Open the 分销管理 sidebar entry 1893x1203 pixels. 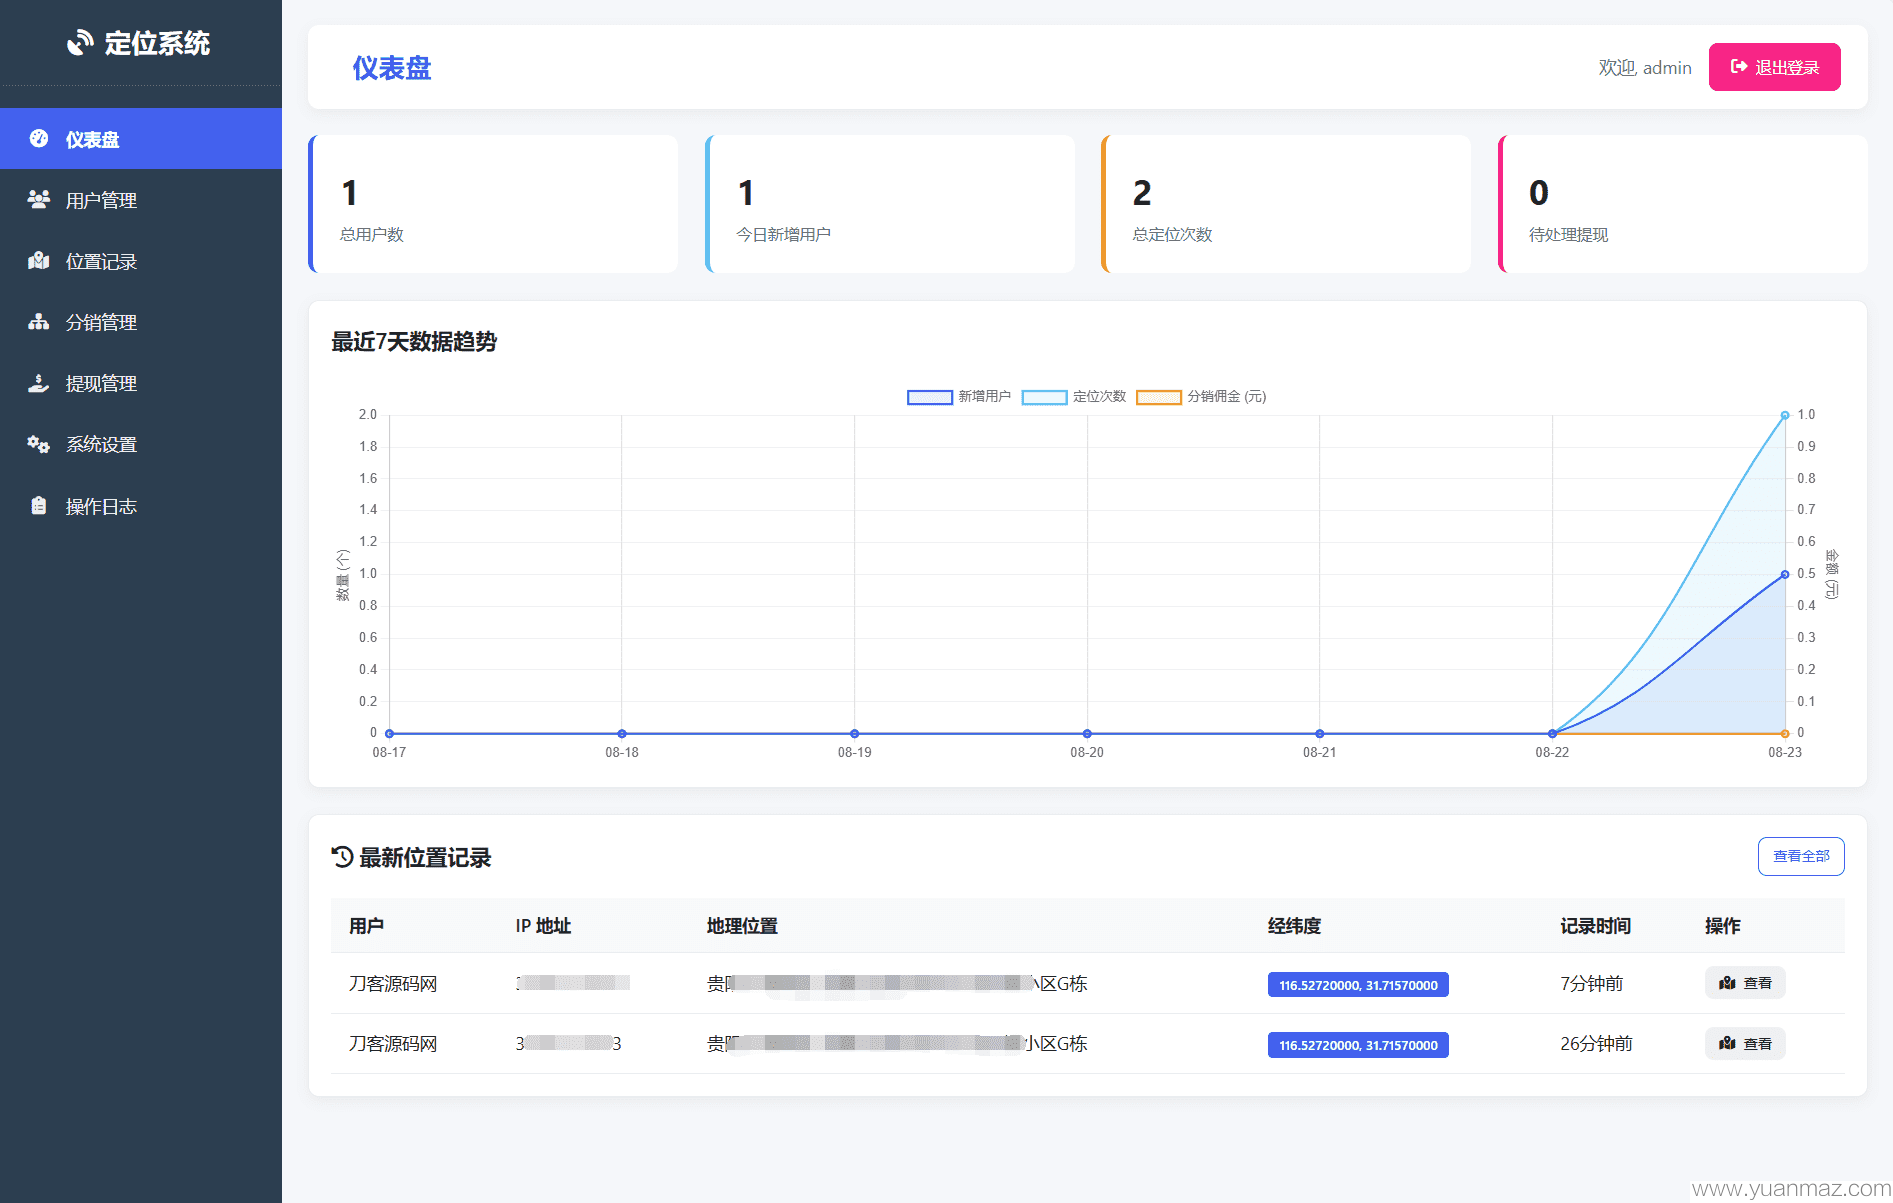pyautogui.click(x=141, y=322)
